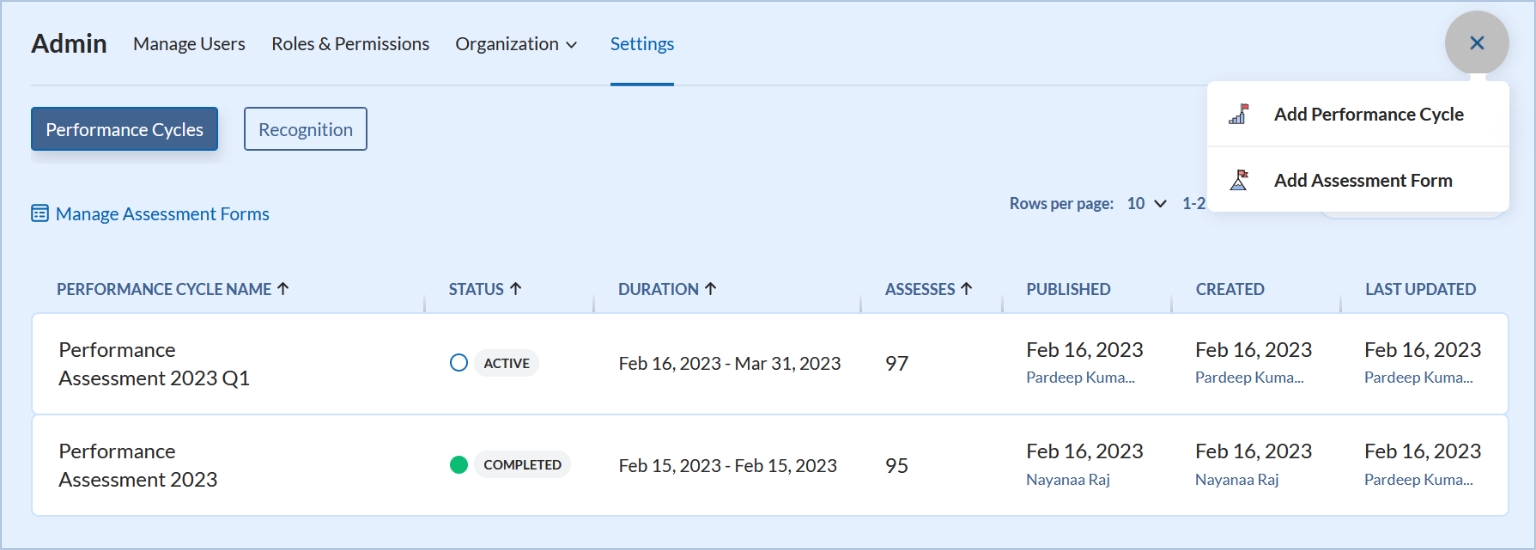Sort by Assesses column arrow
The image size is (1536, 550).
[x=967, y=289]
